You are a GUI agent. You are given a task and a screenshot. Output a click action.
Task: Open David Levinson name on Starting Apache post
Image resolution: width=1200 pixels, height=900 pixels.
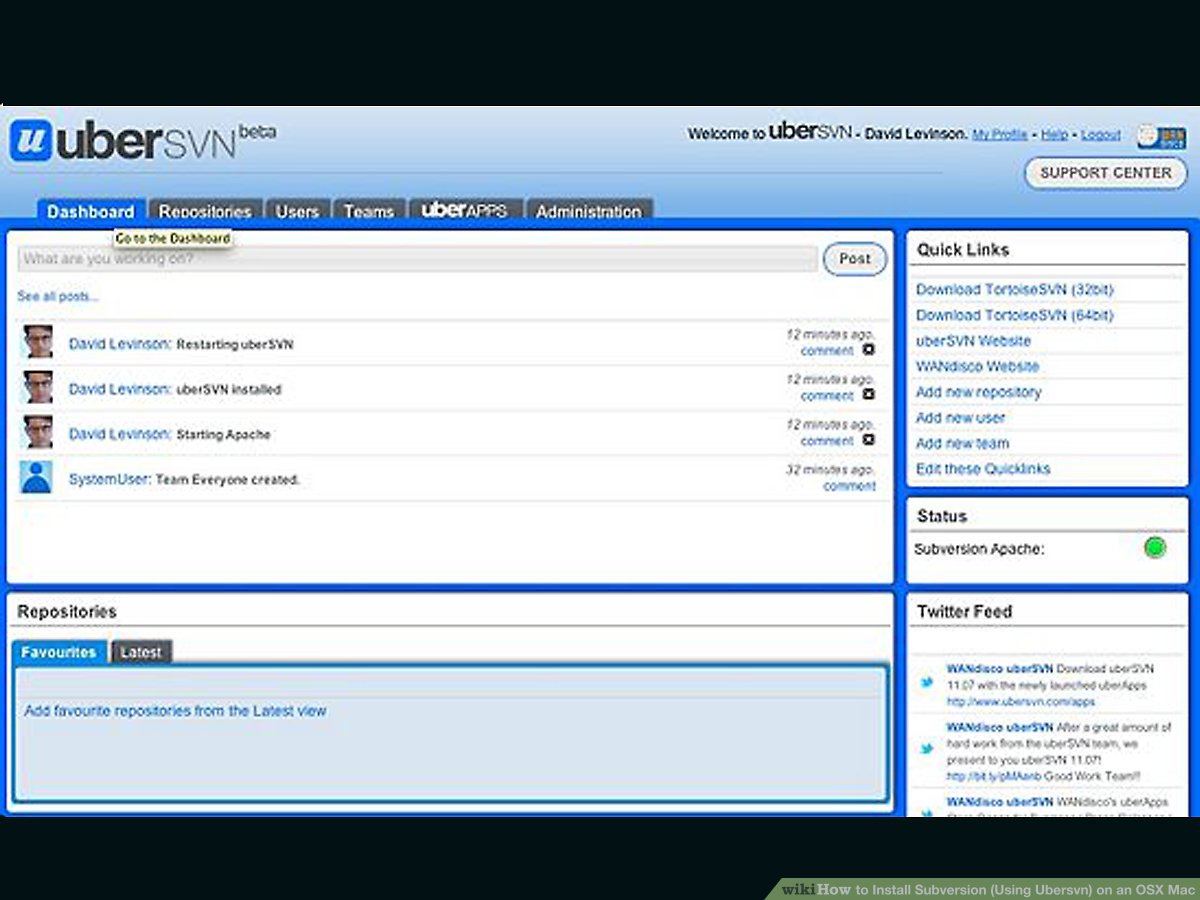pos(120,434)
